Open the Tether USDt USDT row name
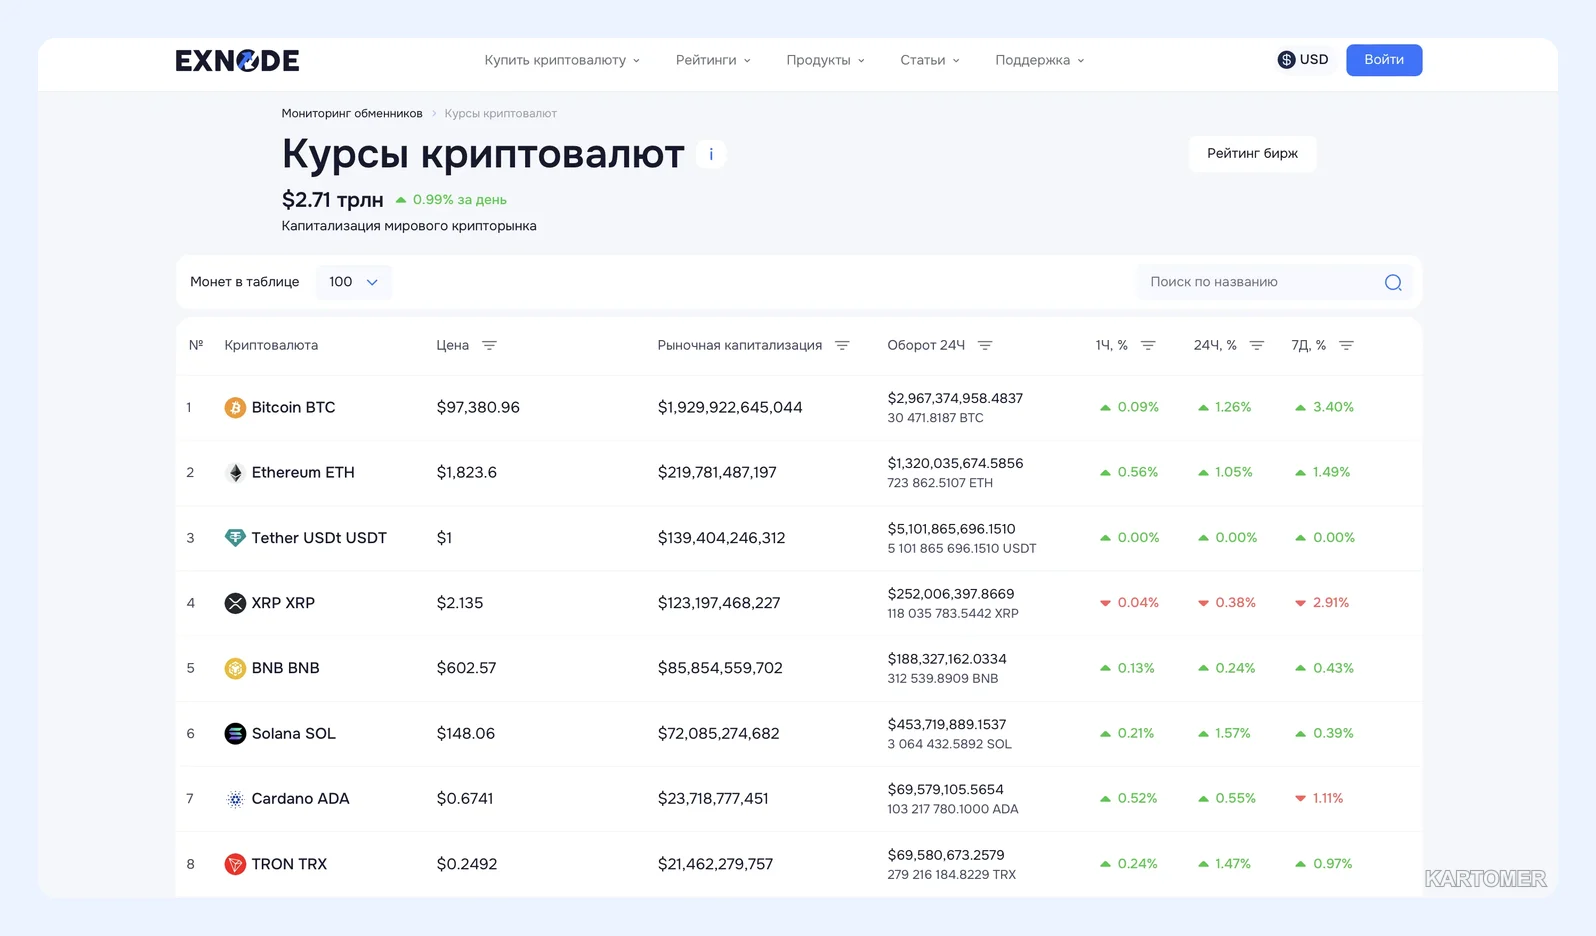This screenshot has height=936, width=1596. (x=319, y=538)
